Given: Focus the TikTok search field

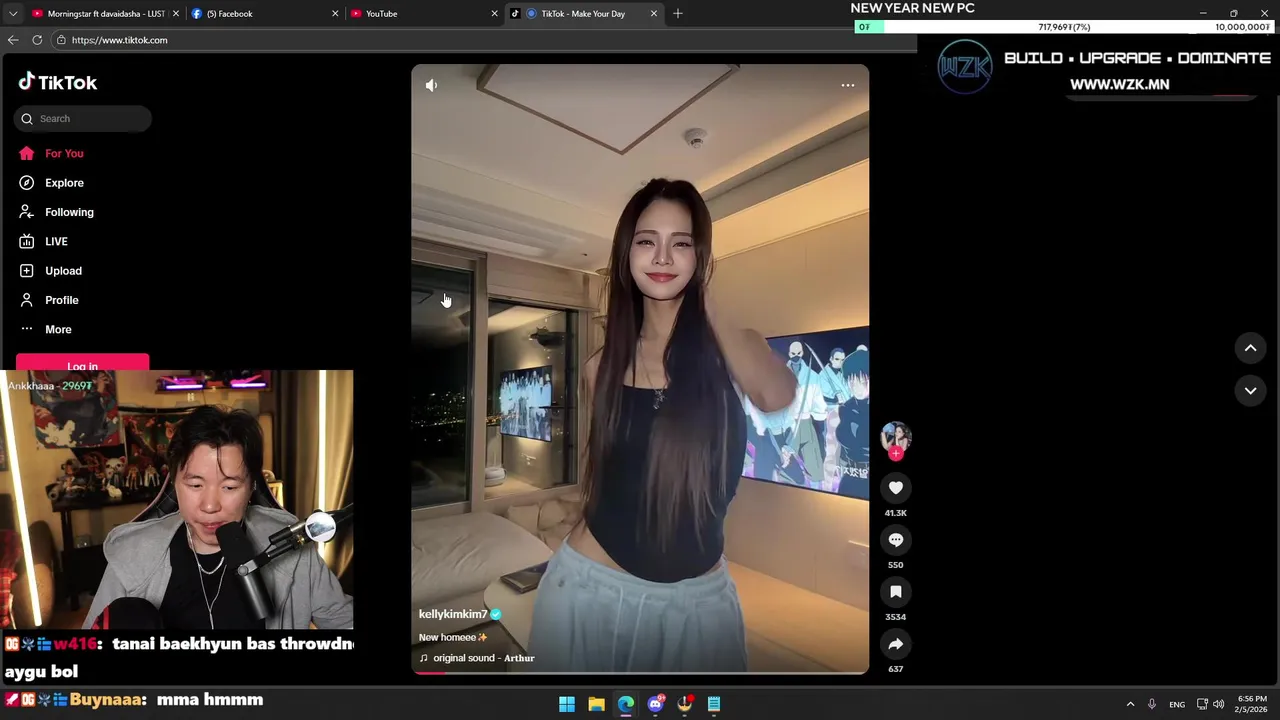Looking at the screenshot, I should (x=83, y=118).
